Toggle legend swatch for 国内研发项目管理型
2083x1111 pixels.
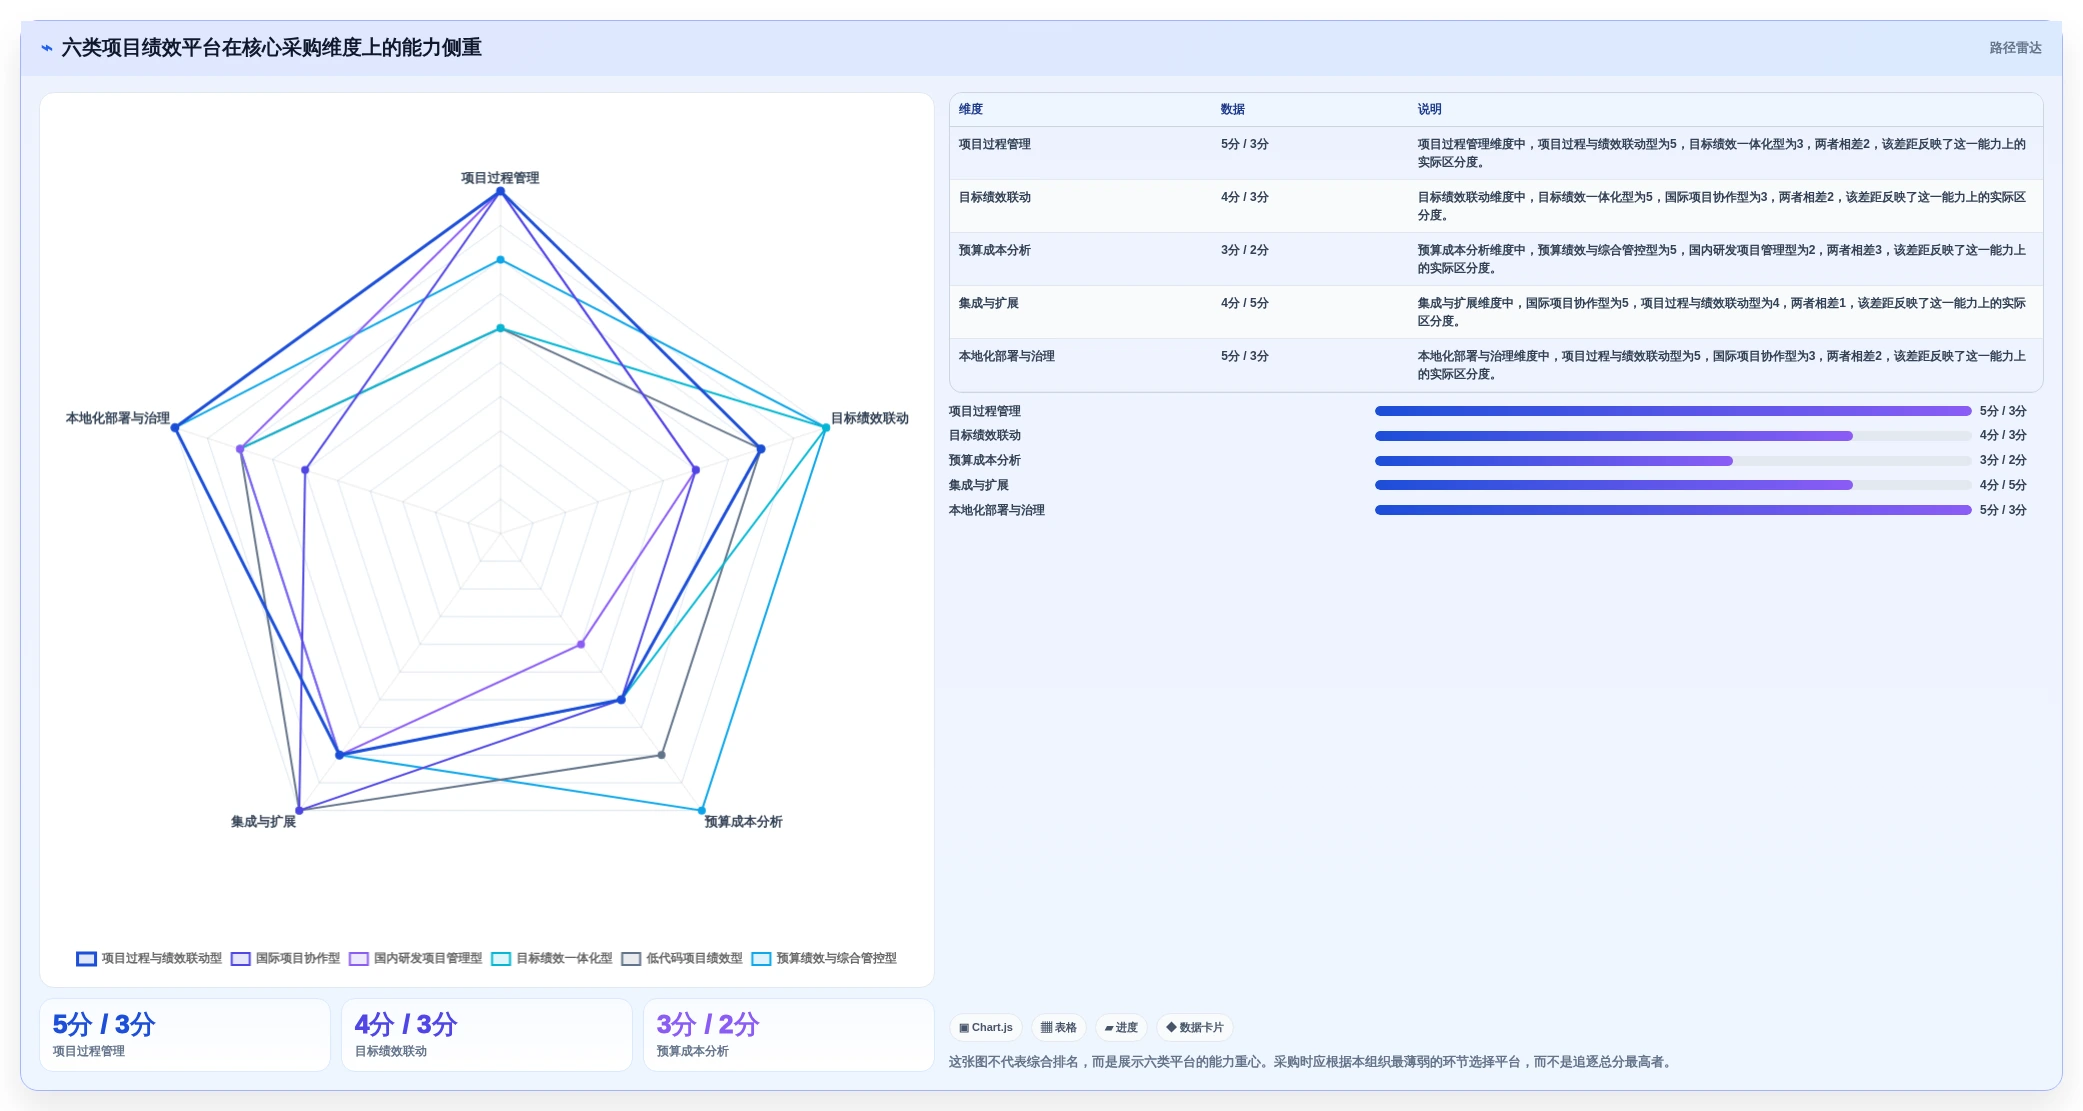[x=359, y=958]
